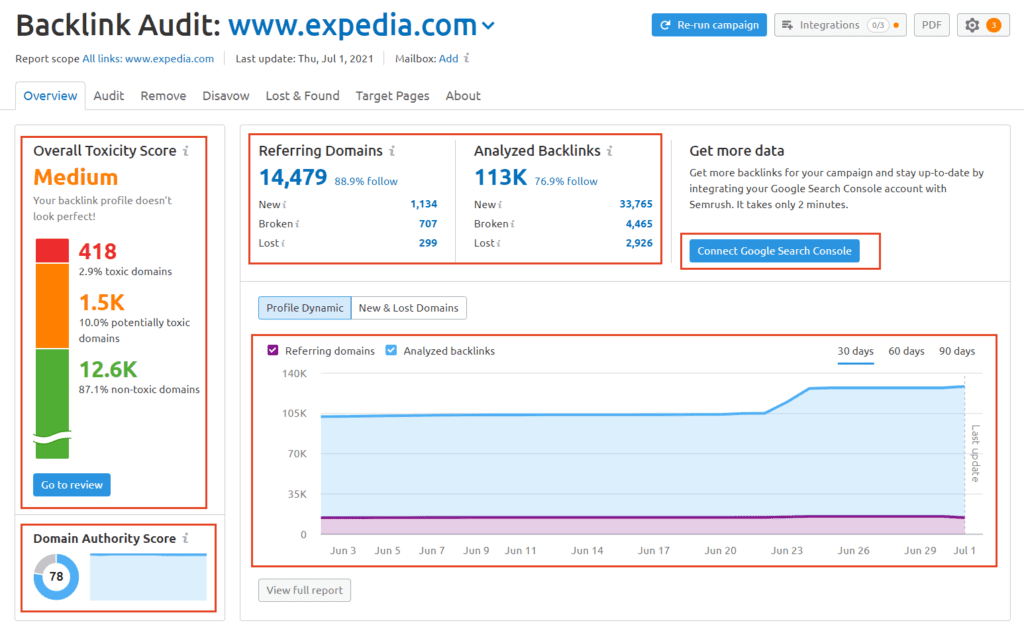Click info icon next to Broken referring domains
Image resolution: width=1024 pixels, height=631 pixels.
(x=297, y=223)
